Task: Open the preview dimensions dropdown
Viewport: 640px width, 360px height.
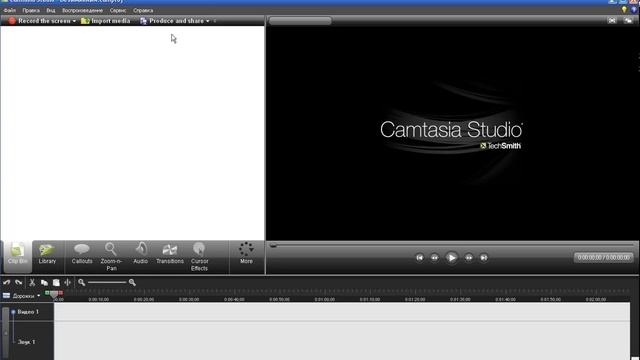Action: tap(300, 21)
